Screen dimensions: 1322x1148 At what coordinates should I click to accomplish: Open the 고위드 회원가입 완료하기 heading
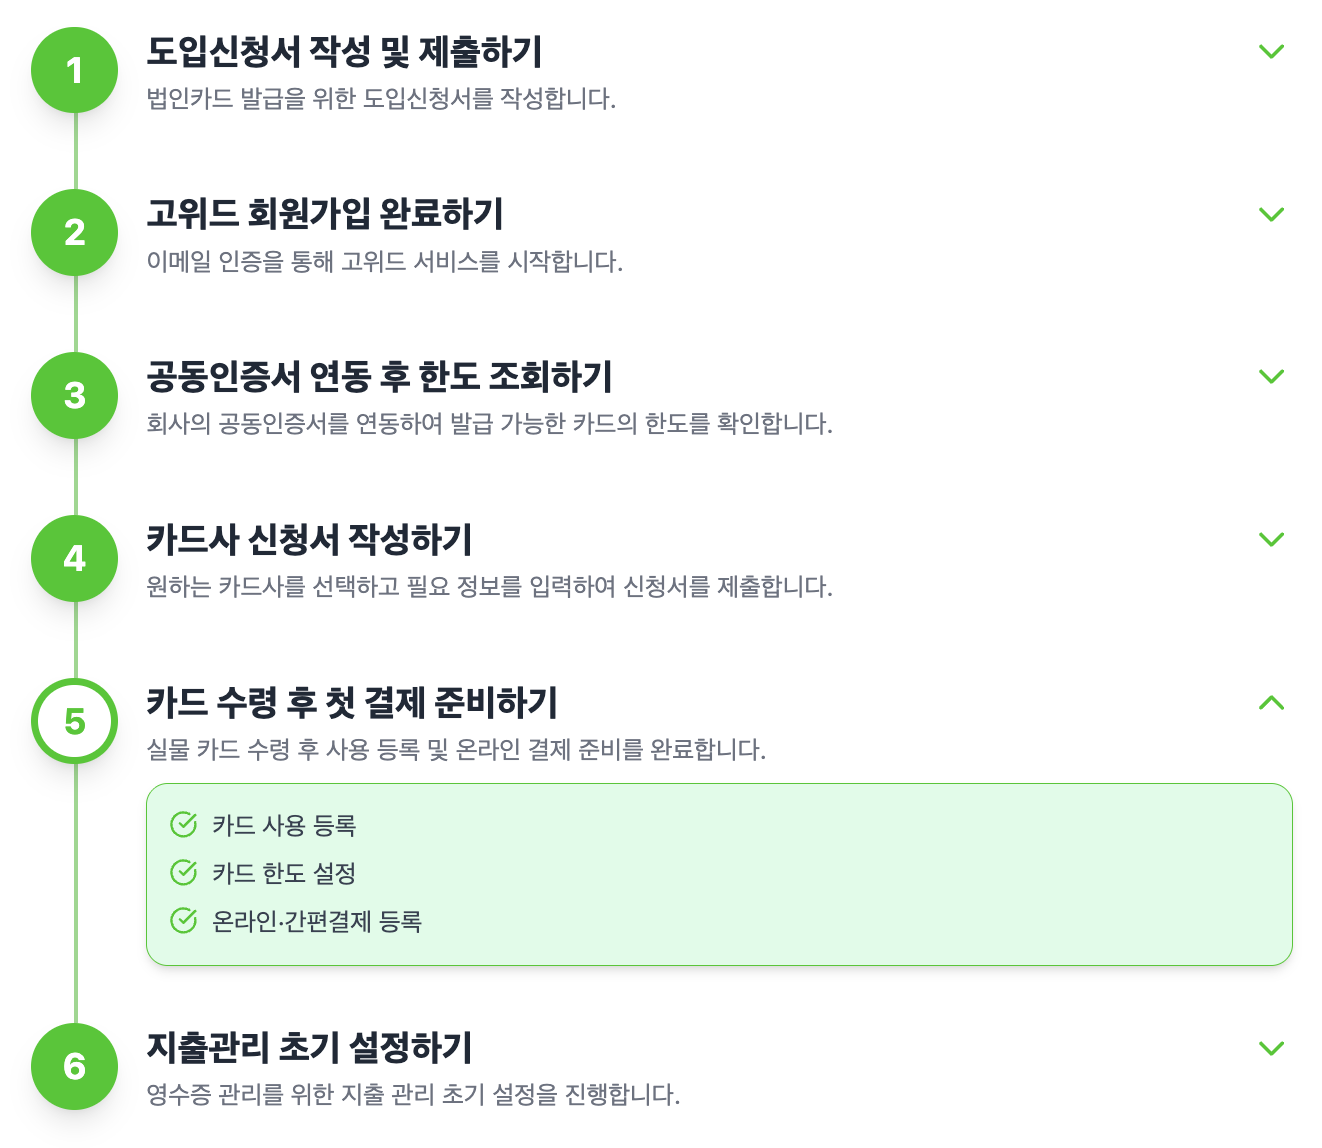point(325,214)
